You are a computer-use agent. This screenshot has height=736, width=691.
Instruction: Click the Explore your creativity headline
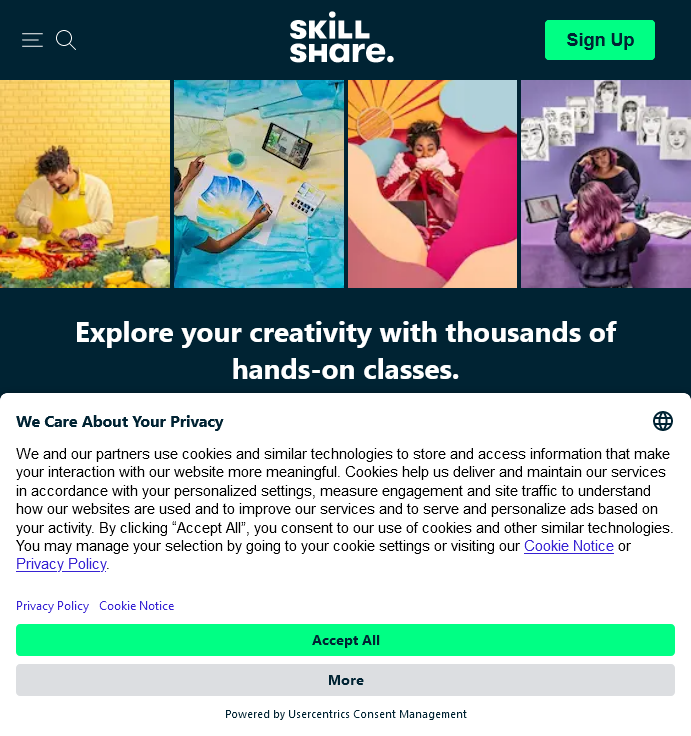tap(346, 351)
